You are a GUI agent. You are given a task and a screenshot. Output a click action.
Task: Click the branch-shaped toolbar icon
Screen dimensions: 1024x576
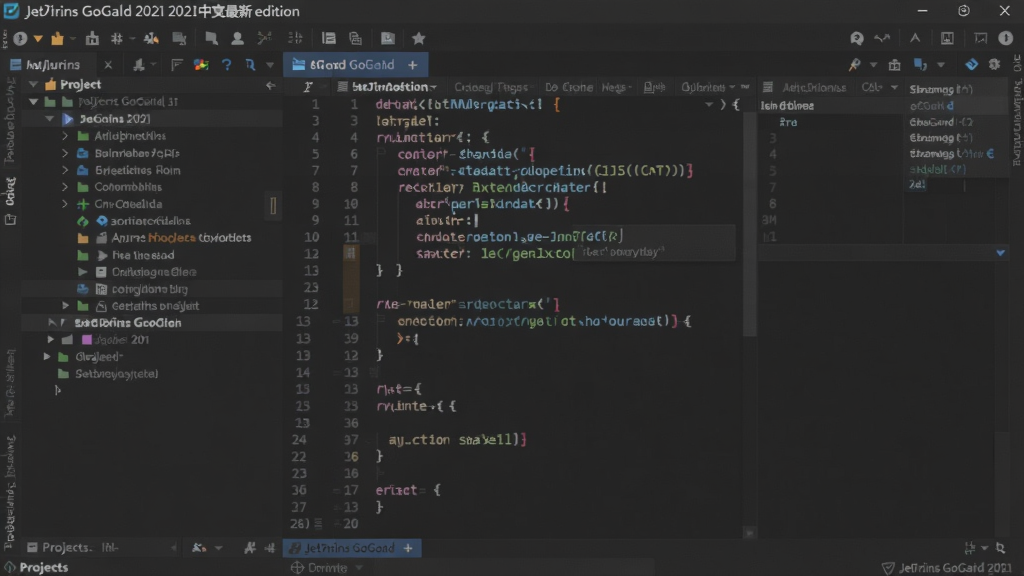[x=264, y=39]
